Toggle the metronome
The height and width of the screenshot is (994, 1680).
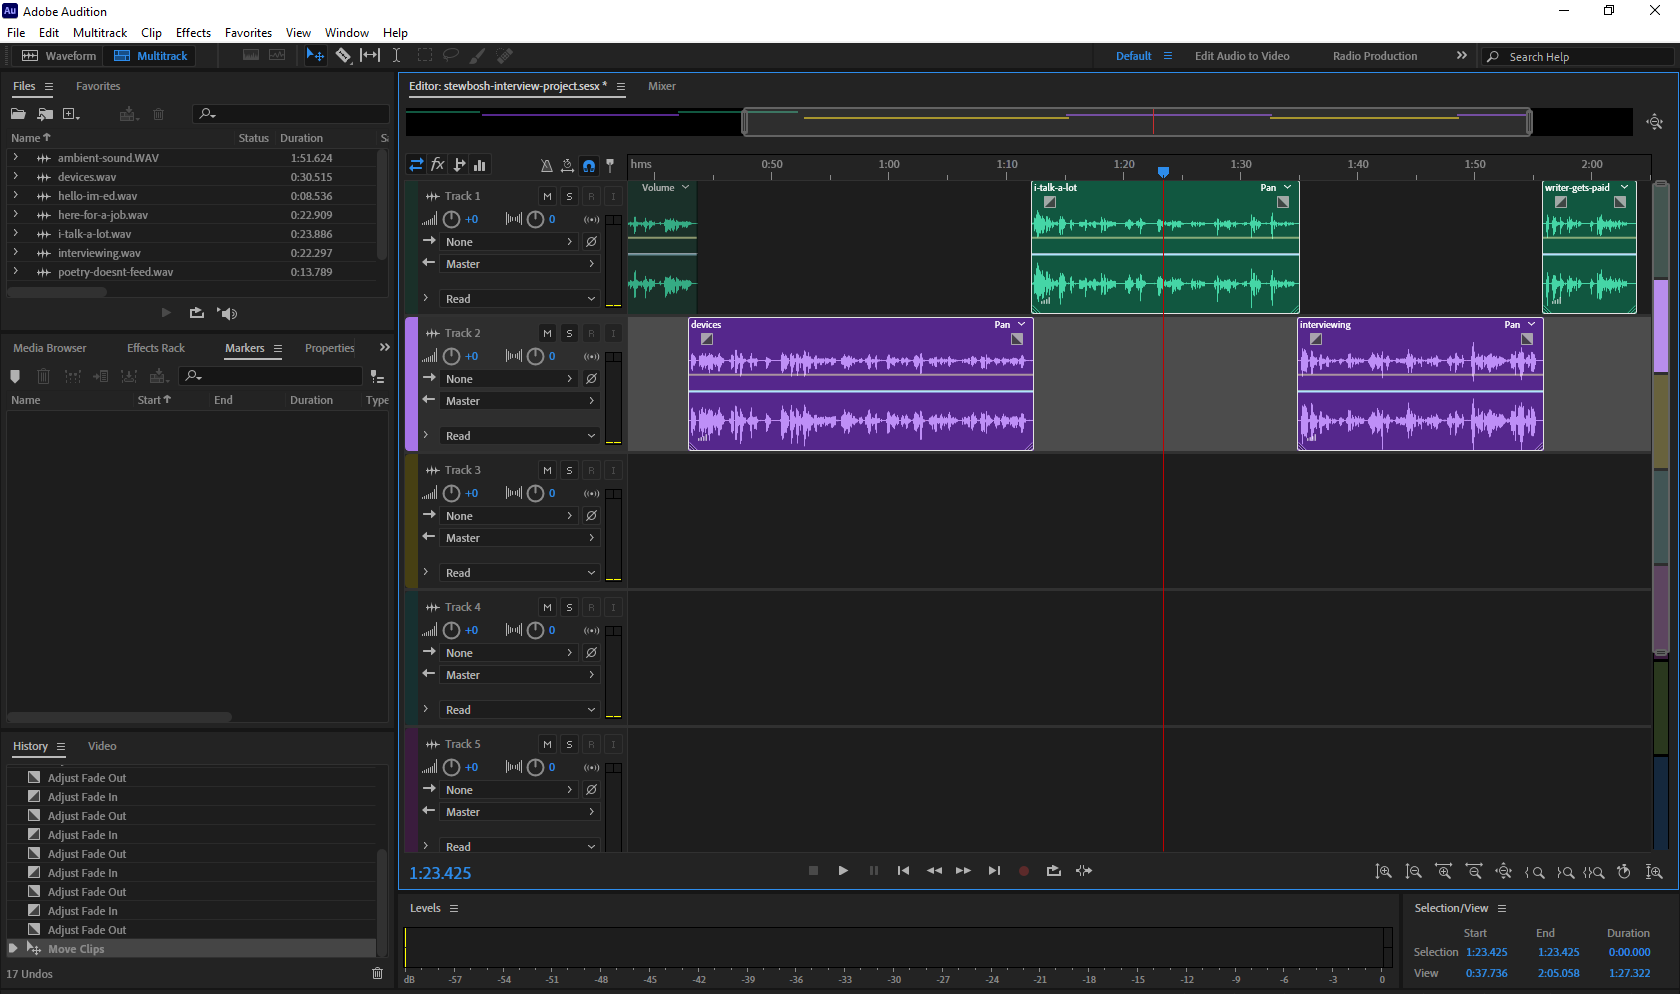coord(546,165)
